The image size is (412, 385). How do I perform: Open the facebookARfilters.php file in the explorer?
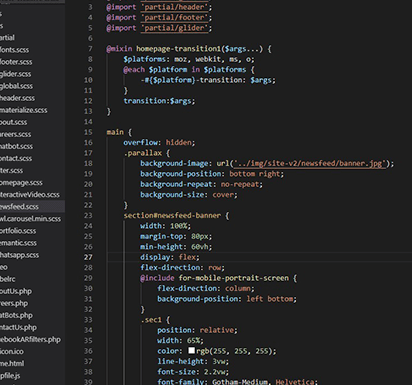click(x=30, y=340)
